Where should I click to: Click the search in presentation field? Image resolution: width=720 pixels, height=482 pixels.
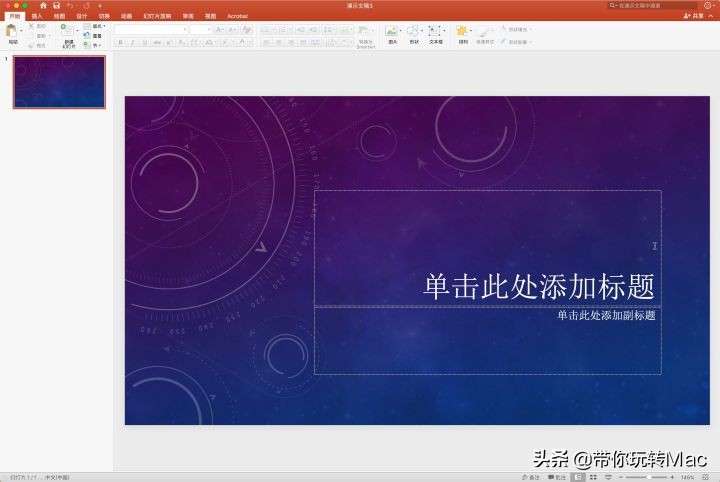pos(652,6)
